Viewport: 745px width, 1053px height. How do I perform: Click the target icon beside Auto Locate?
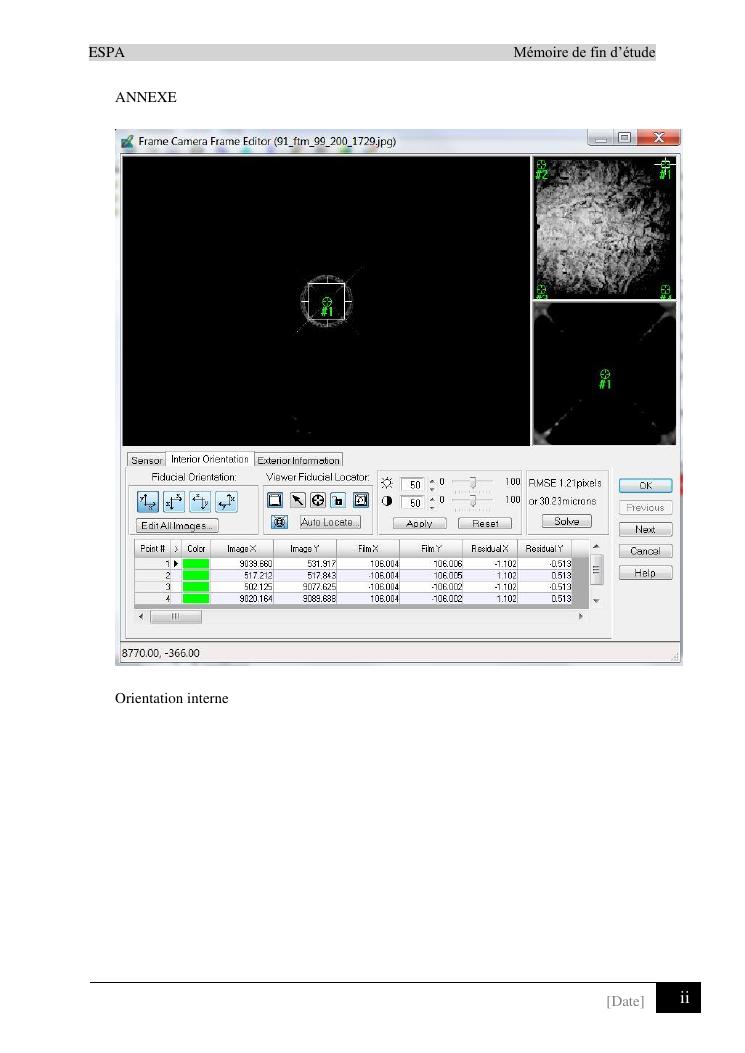pos(280,522)
